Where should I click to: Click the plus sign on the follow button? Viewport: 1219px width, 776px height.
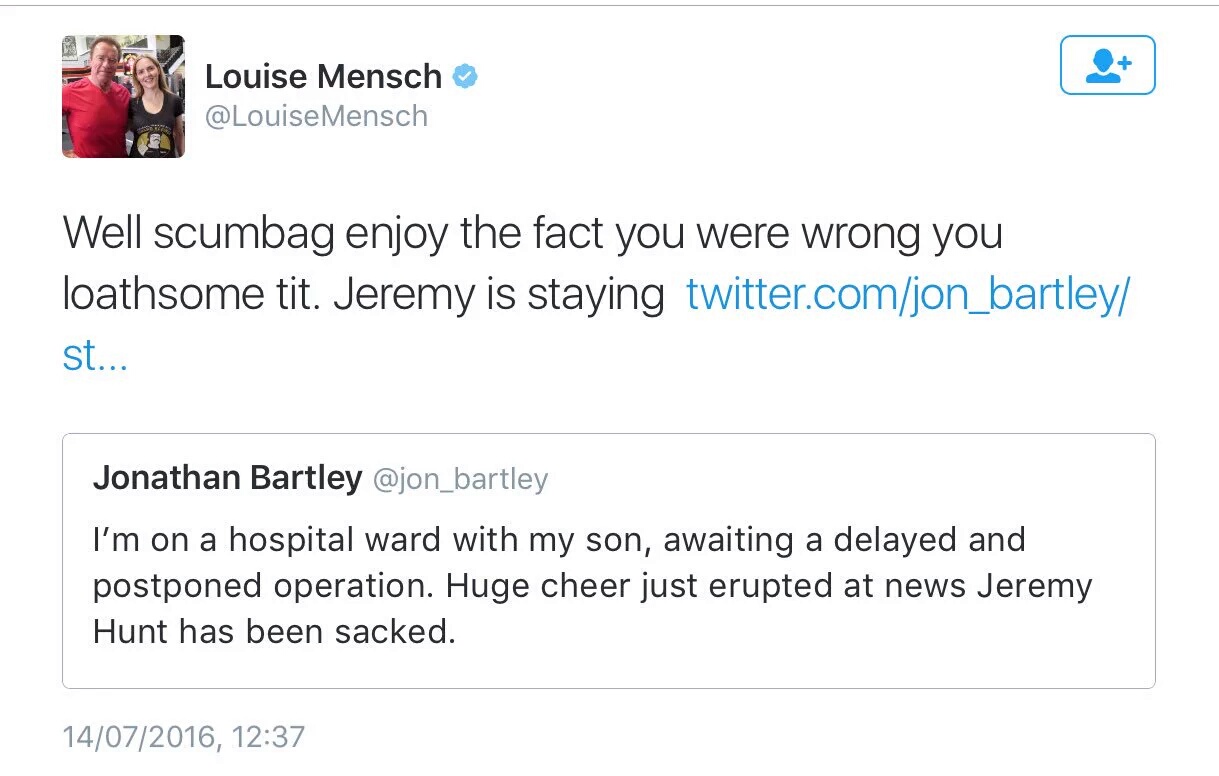(x=1124, y=59)
